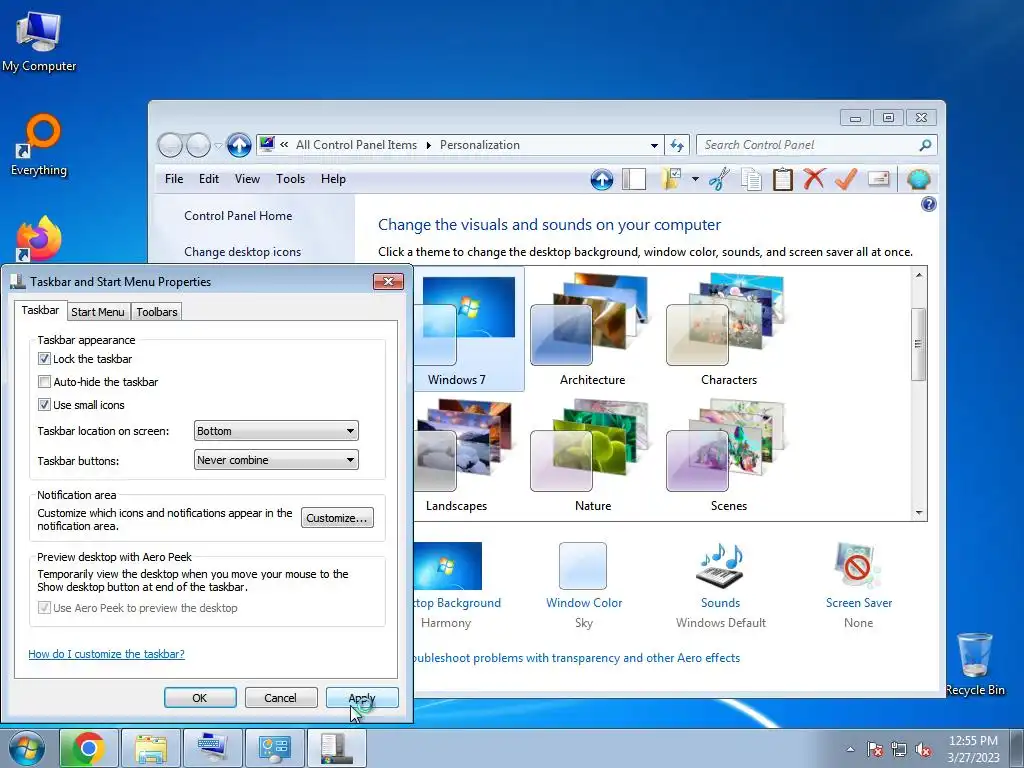Open Windows Explorer folder taskbar icon
Screen dimensions: 1024x768
151,748
